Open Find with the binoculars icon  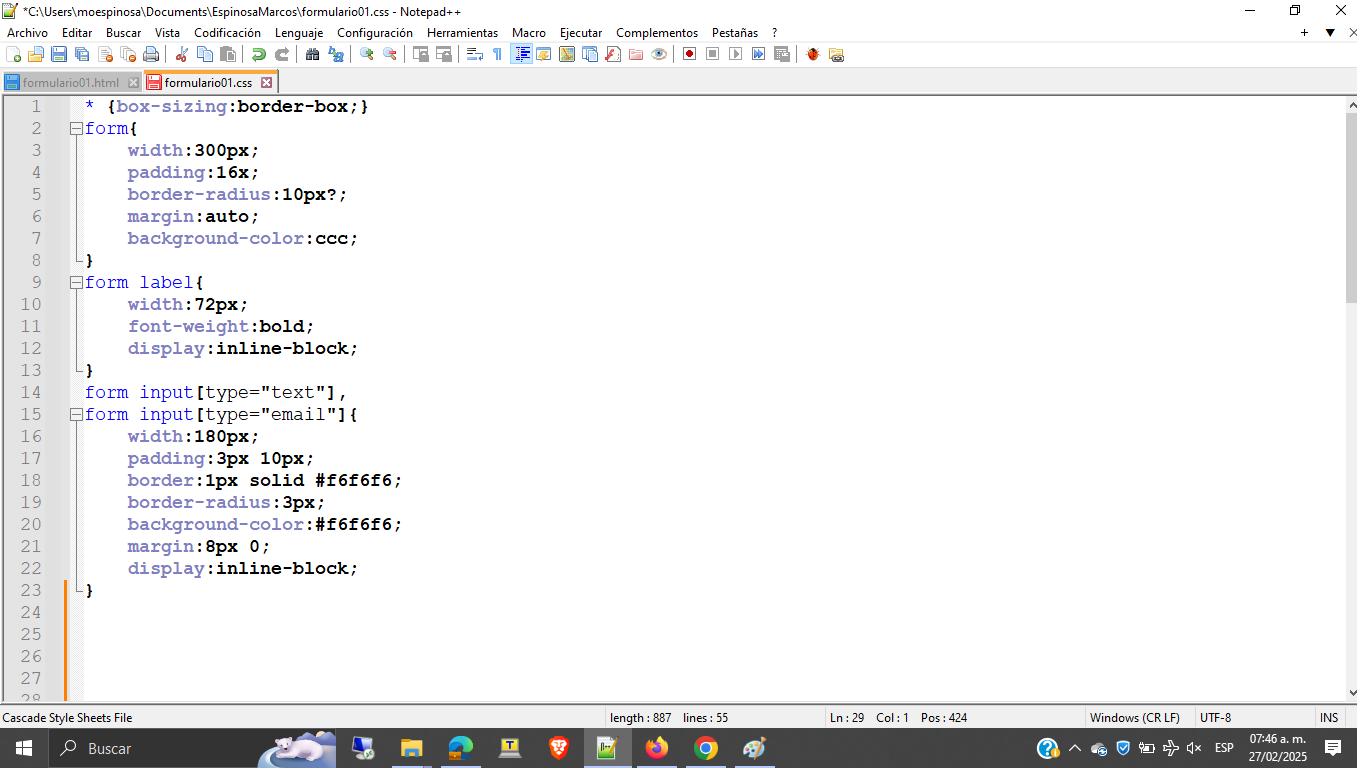pyautogui.click(x=313, y=54)
